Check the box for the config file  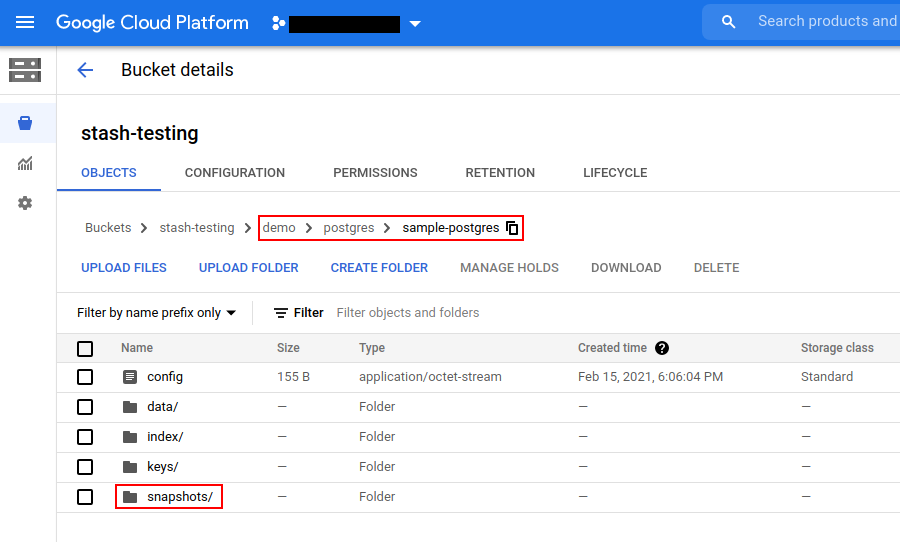point(85,377)
